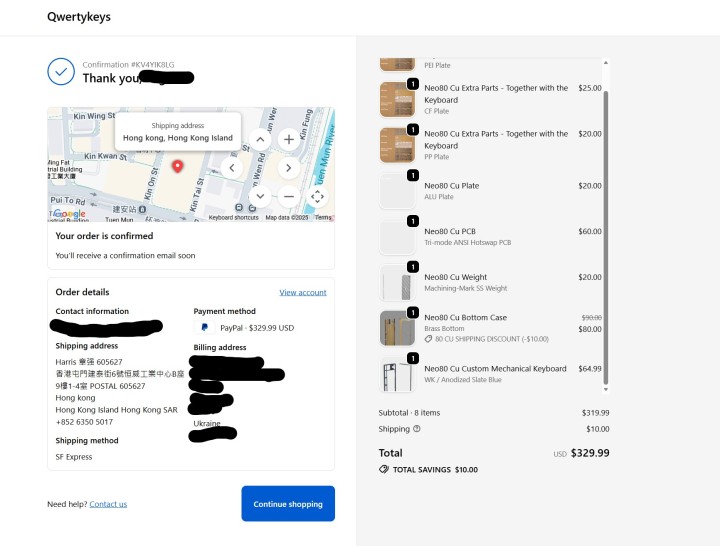Click 'Machining-Mark SS Weight' variant text

pos(466,288)
